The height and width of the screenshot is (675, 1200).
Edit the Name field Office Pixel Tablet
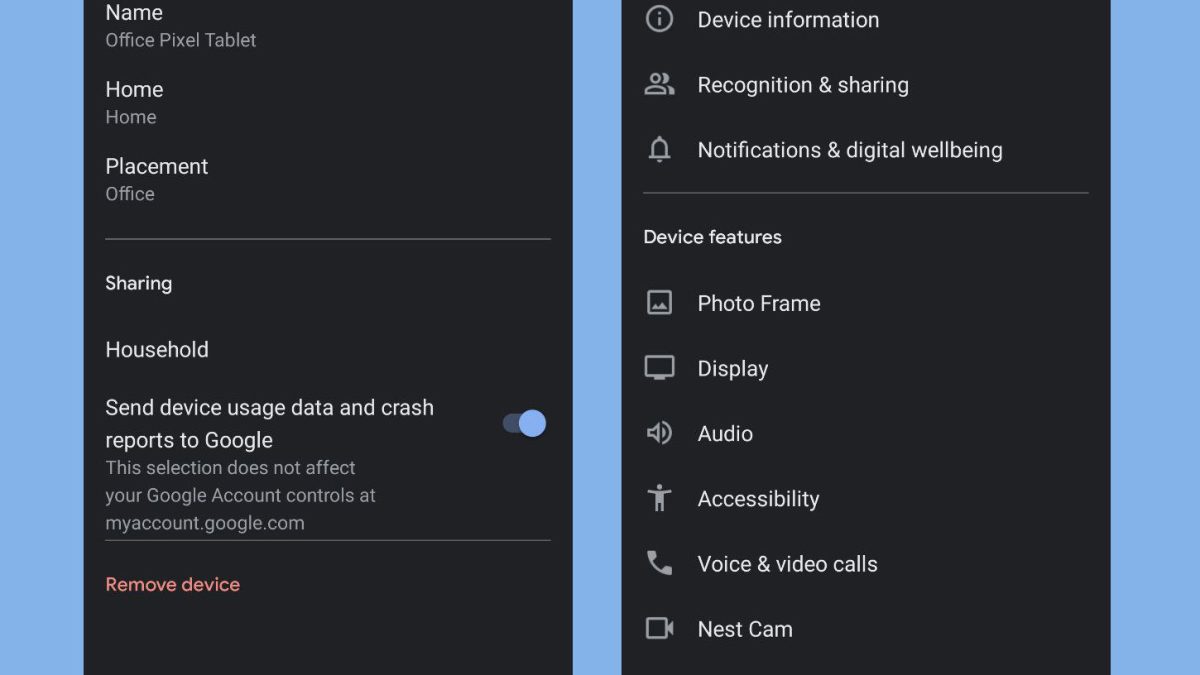[181, 26]
